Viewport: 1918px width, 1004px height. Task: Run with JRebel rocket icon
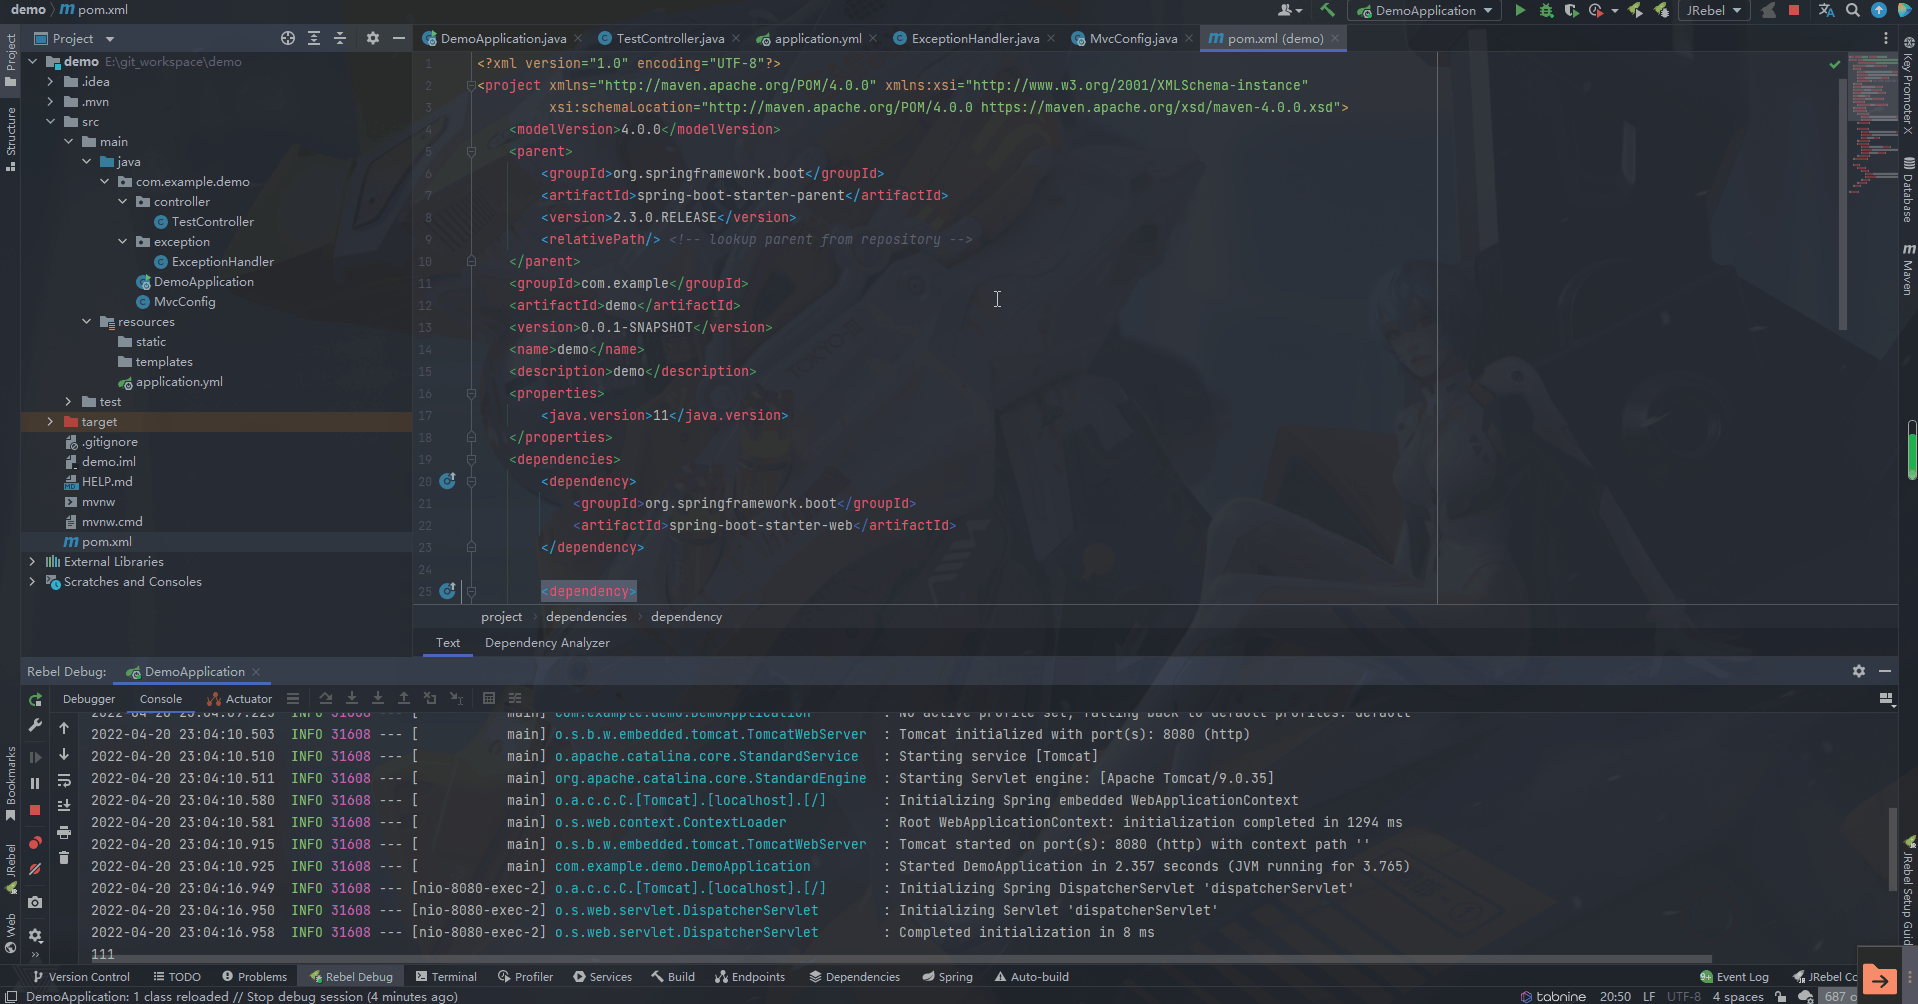[x=1635, y=10]
